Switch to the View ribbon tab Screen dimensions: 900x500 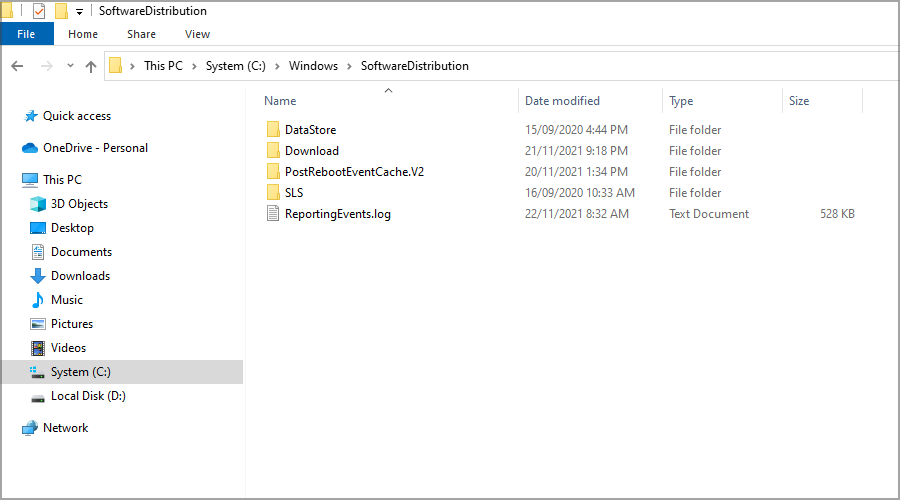tap(197, 34)
